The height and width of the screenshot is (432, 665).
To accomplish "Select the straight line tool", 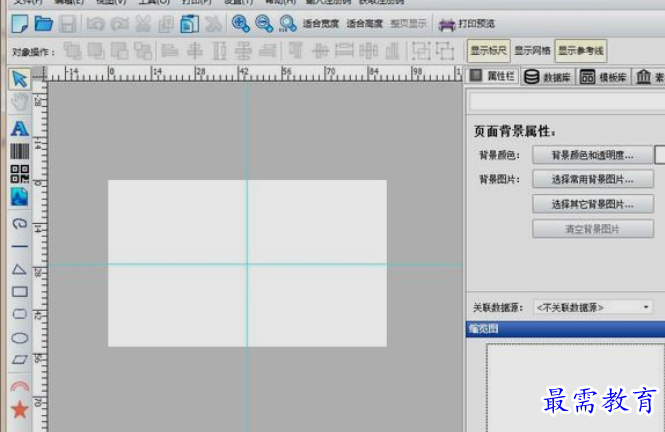I will click(20, 246).
